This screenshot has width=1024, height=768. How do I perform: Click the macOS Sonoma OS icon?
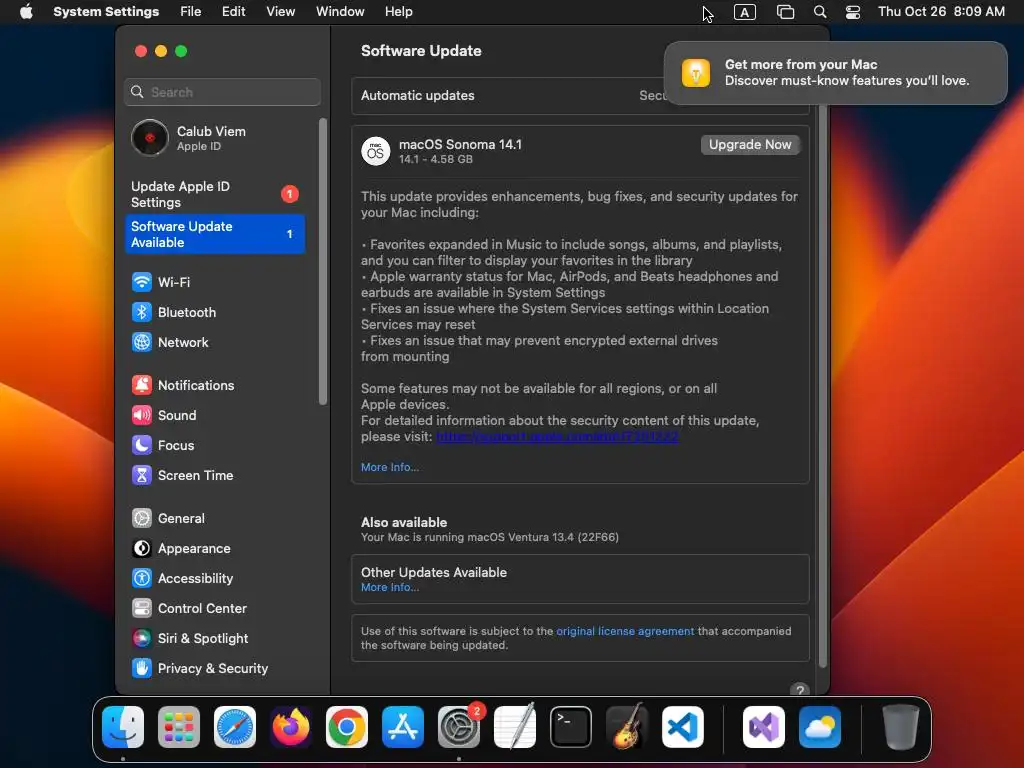click(376, 152)
